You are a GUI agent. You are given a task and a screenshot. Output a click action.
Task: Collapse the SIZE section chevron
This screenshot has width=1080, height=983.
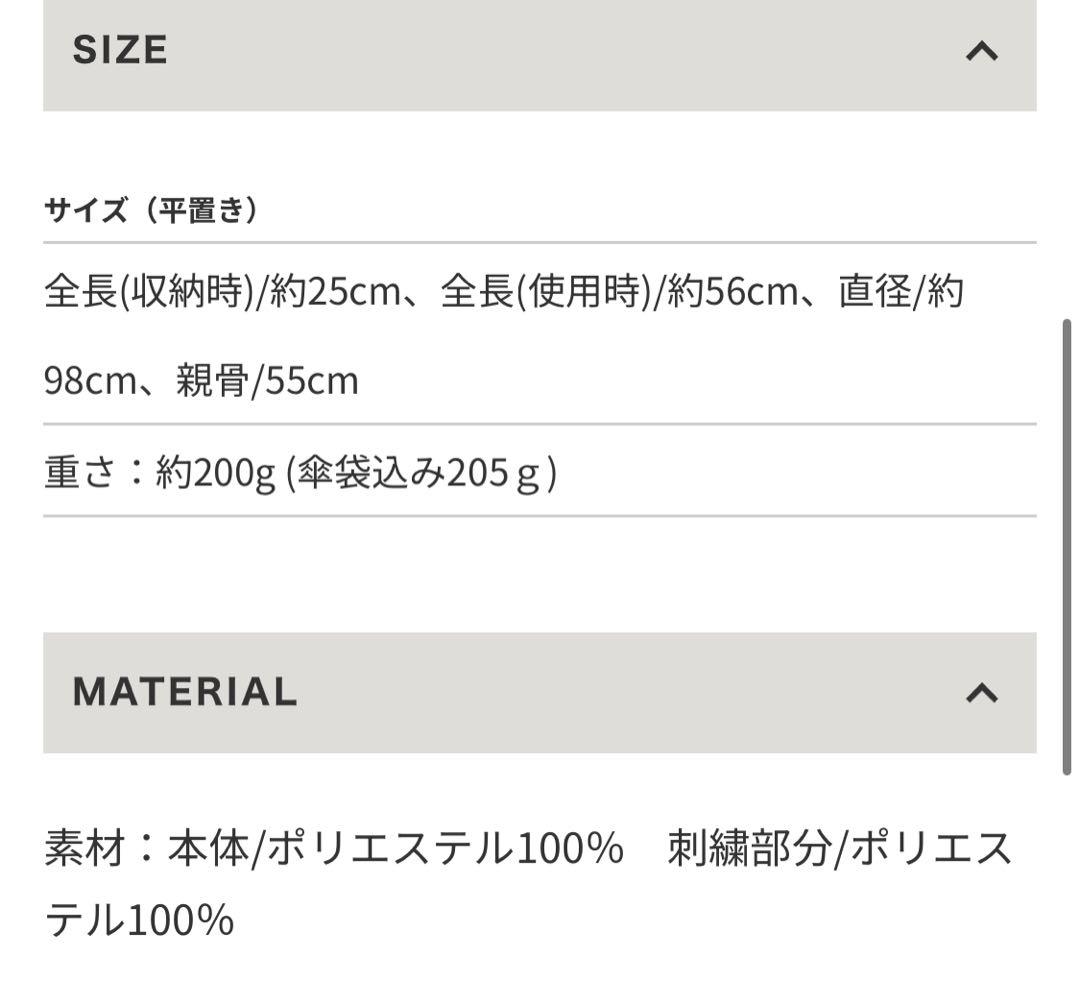981,51
